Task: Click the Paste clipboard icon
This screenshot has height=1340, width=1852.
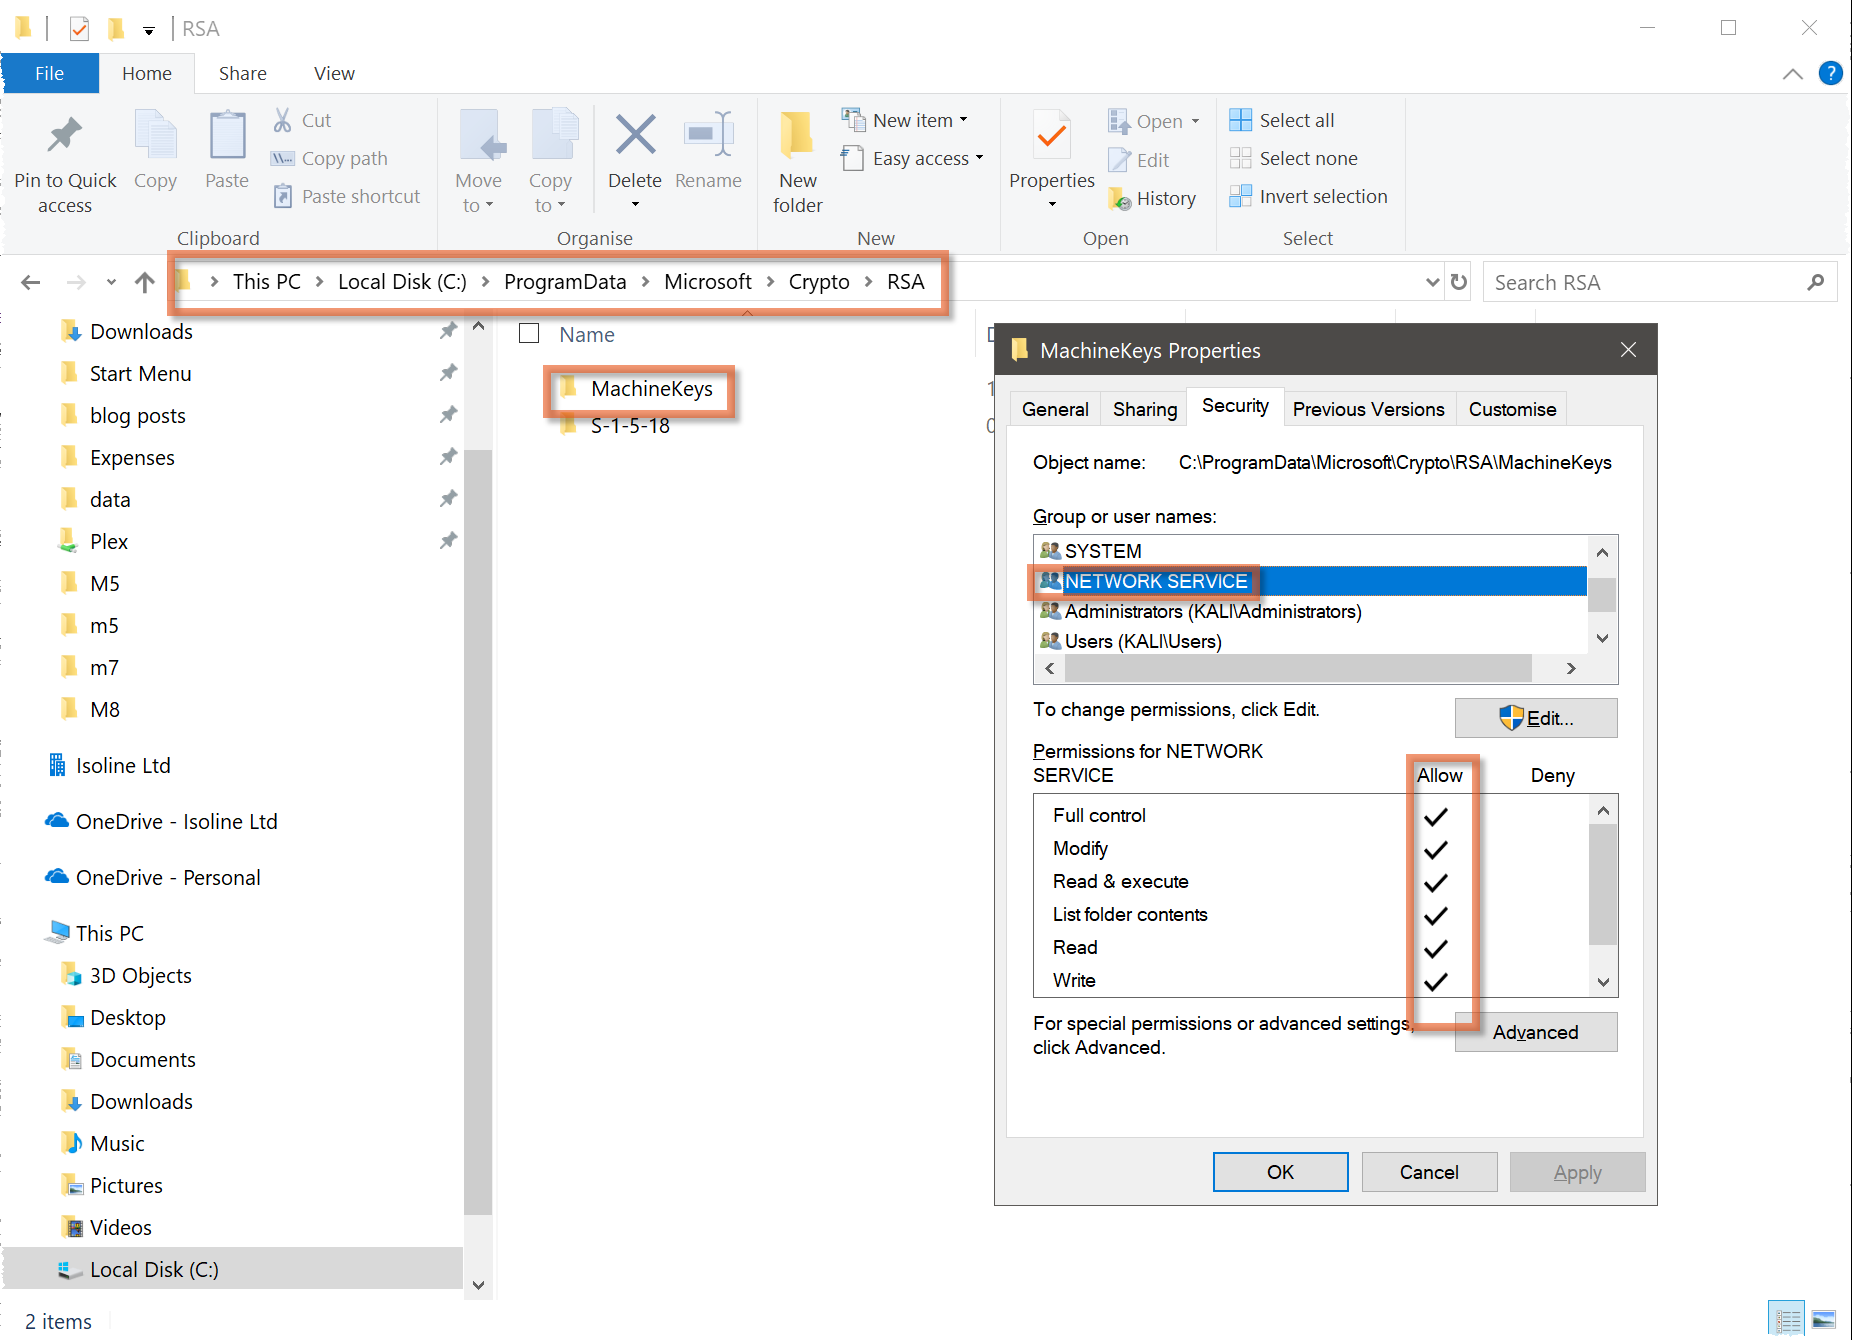Action: 227,137
